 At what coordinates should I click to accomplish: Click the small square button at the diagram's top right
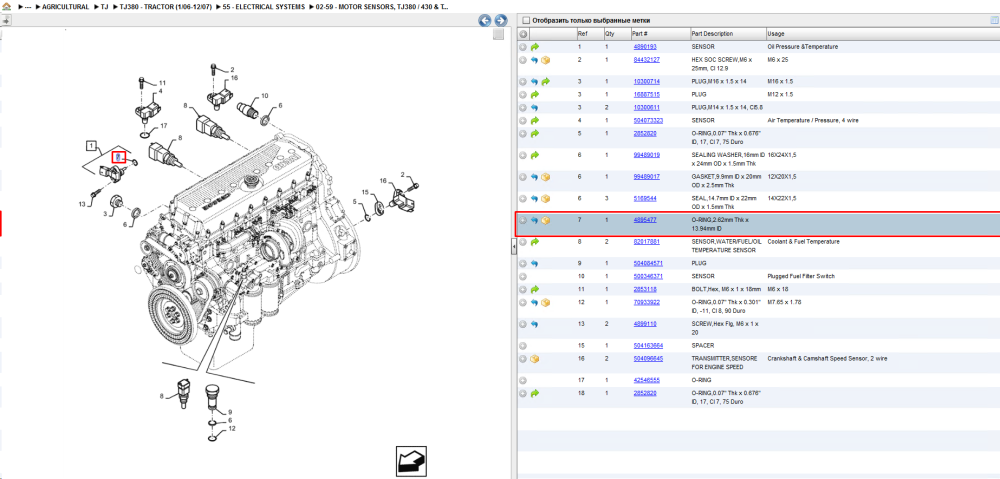tap(499, 34)
